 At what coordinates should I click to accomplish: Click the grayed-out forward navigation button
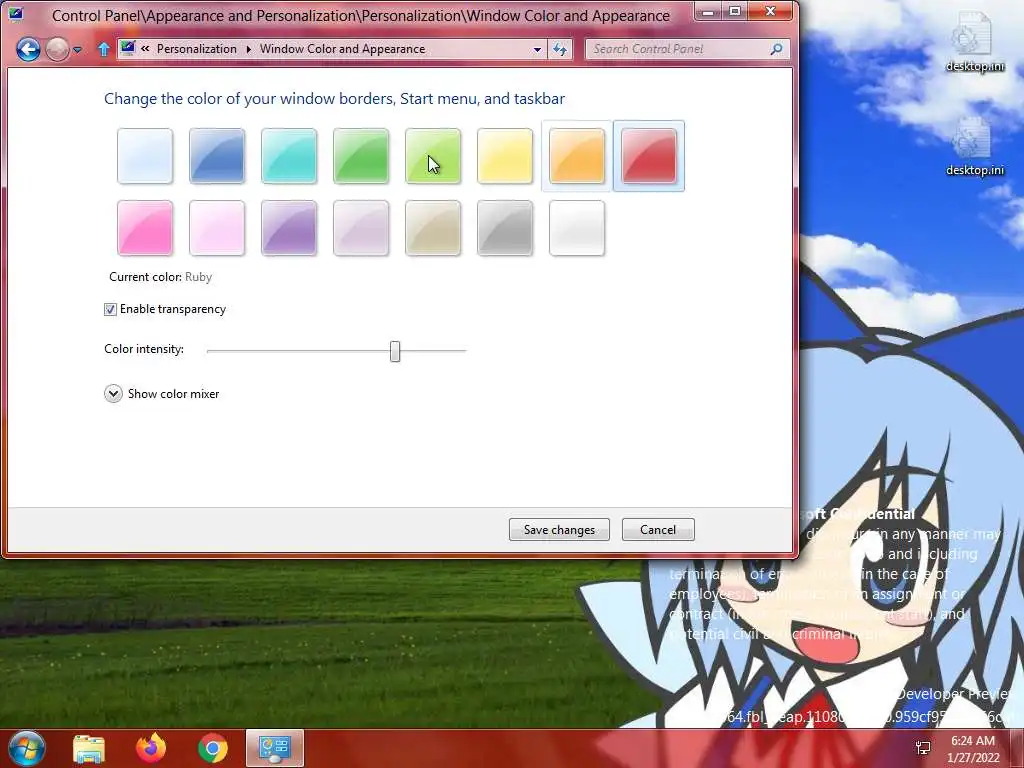[x=57, y=49]
